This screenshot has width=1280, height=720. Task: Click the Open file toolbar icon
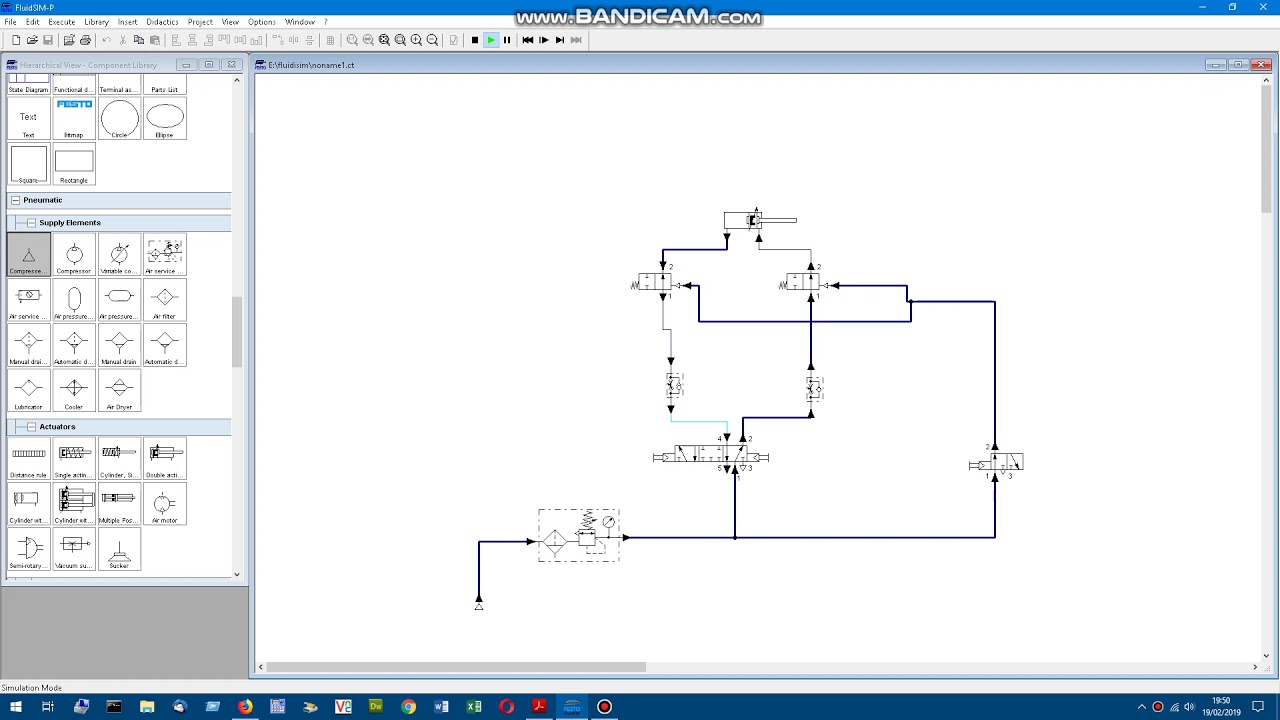point(32,40)
